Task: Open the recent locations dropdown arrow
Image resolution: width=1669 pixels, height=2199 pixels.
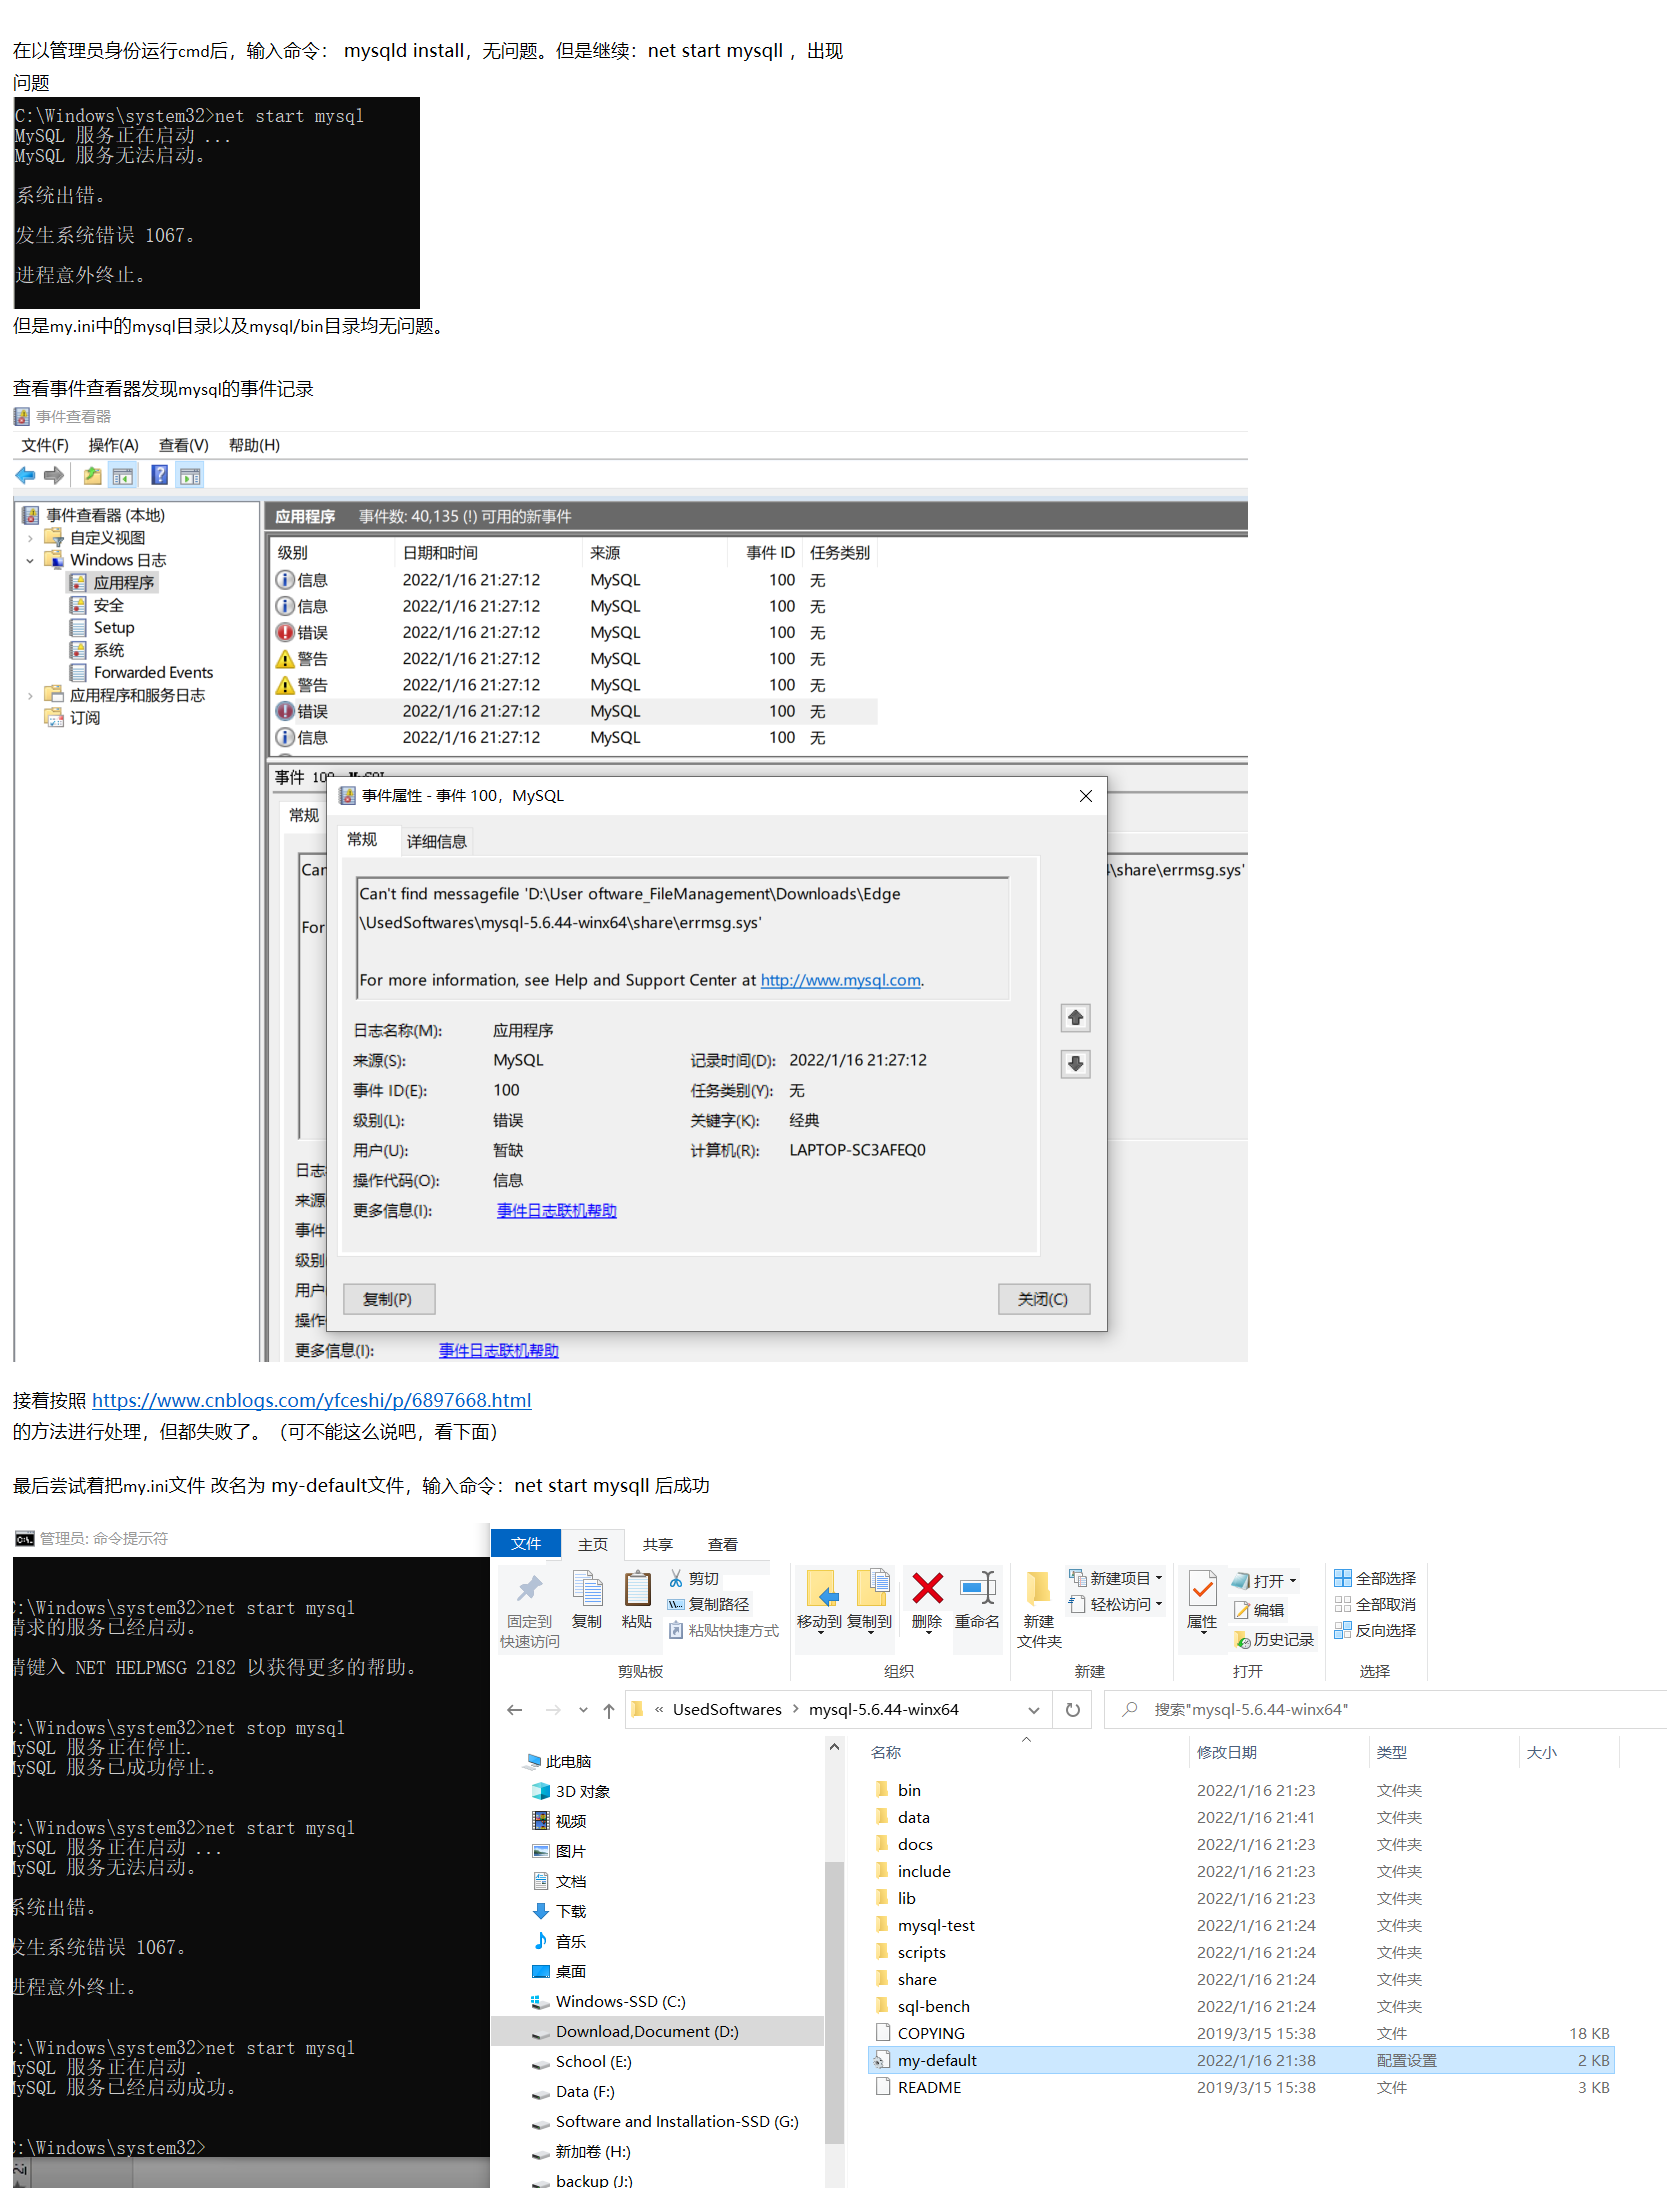Action: [583, 1711]
